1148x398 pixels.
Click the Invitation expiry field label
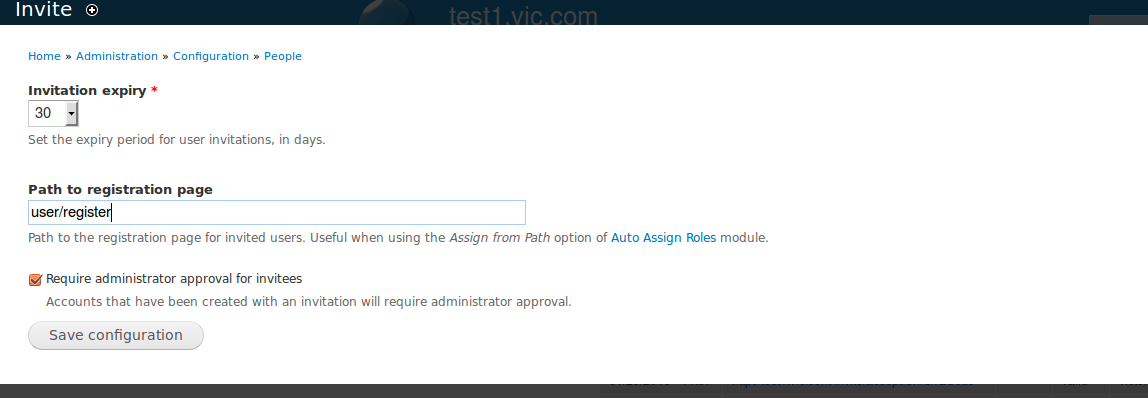(x=87, y=91)
